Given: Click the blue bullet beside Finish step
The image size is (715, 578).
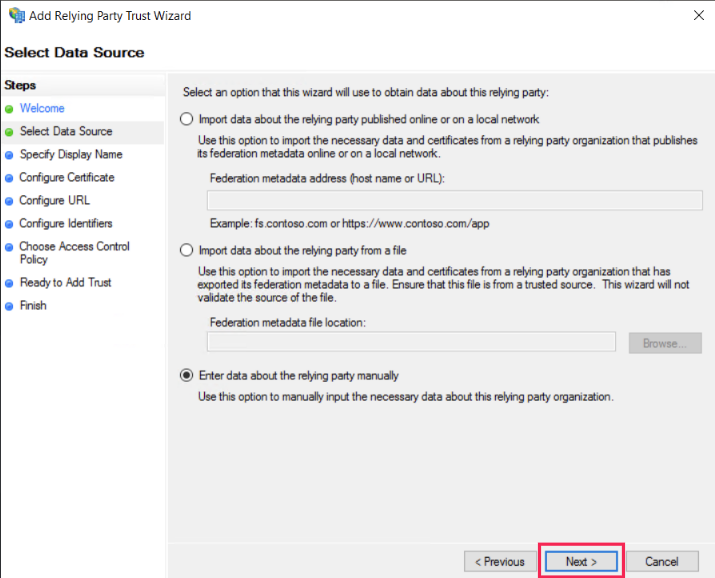Looking at the screenshot, I should (10, 306).
